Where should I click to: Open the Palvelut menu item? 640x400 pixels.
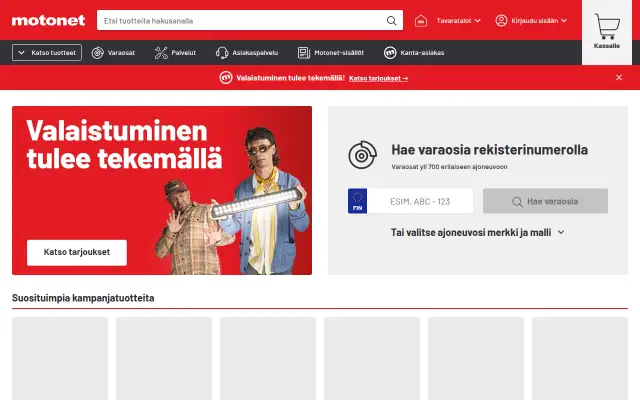(175, 53)
